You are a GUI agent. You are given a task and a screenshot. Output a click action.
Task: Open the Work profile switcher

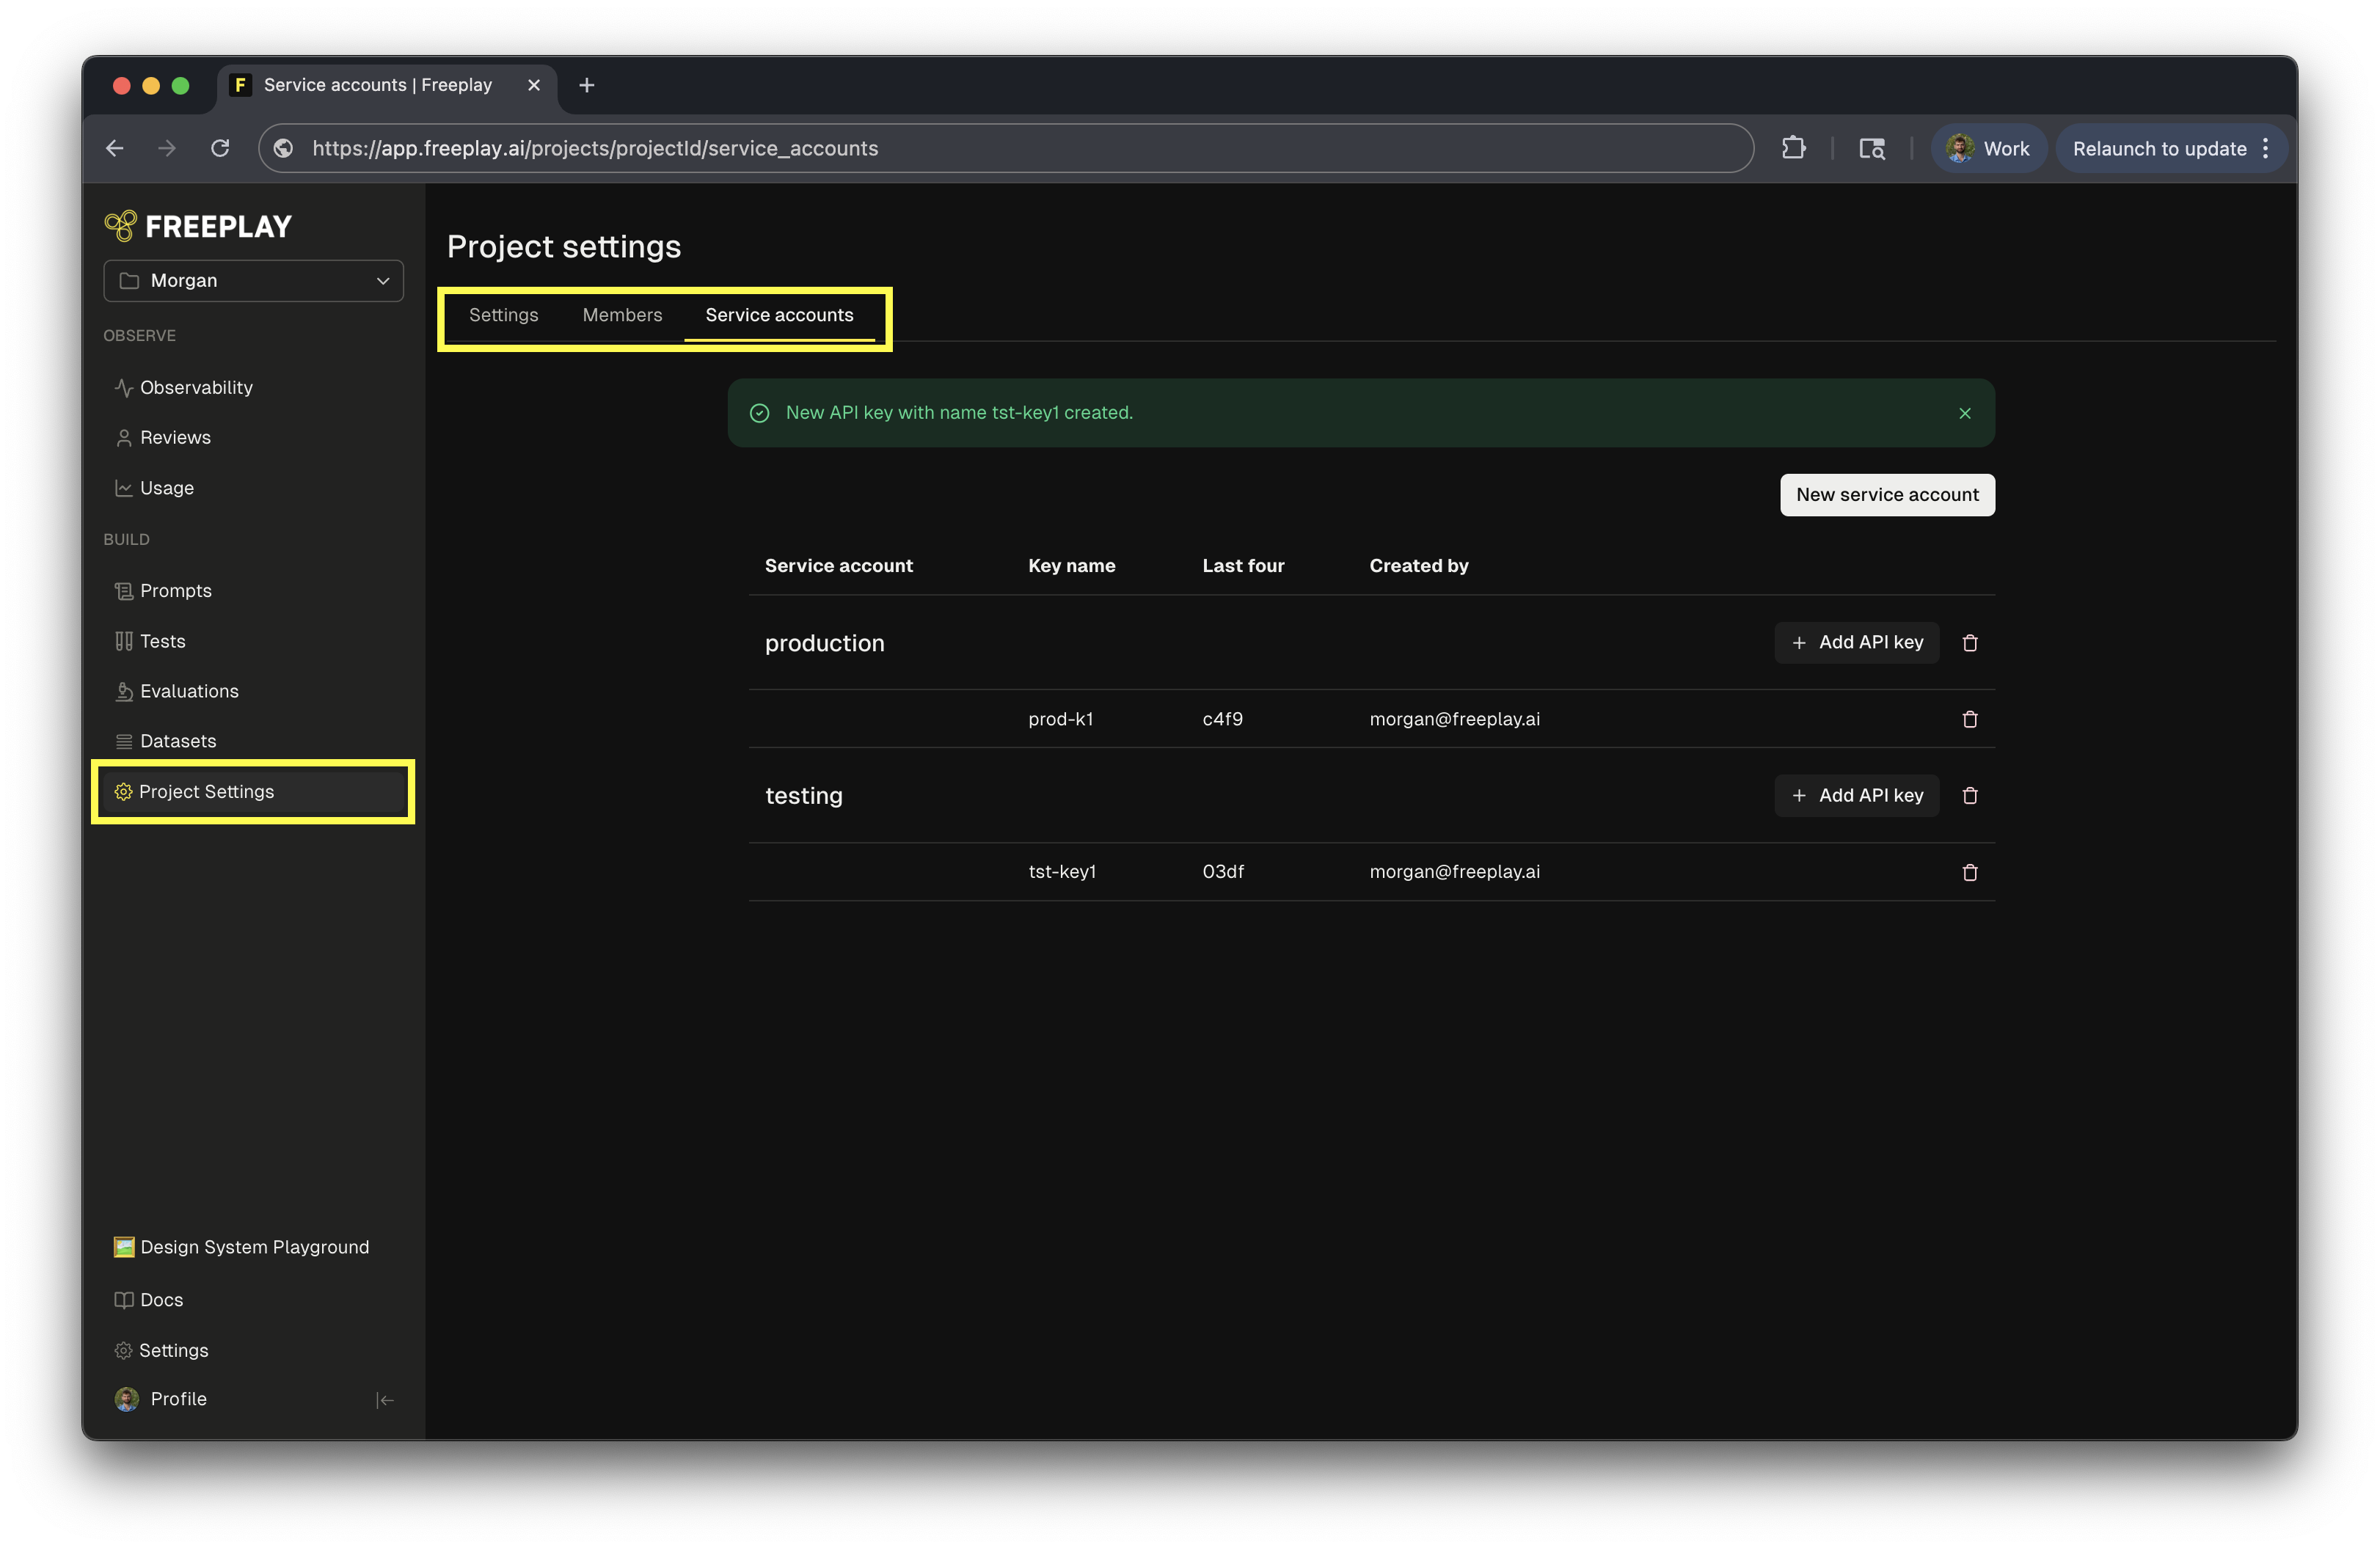click(1988, 148)
